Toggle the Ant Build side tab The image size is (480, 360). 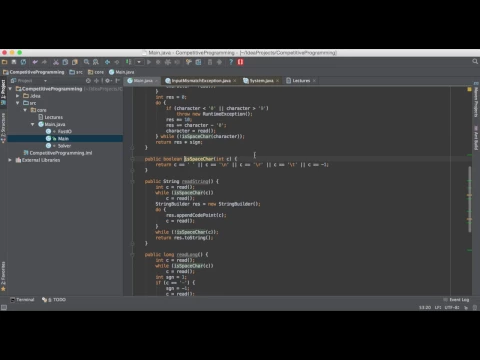pos(476,138)
